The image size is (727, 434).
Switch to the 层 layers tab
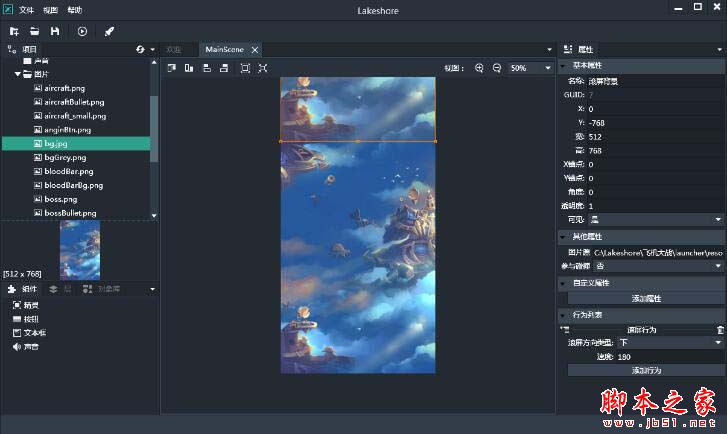(x=61, y=289)
